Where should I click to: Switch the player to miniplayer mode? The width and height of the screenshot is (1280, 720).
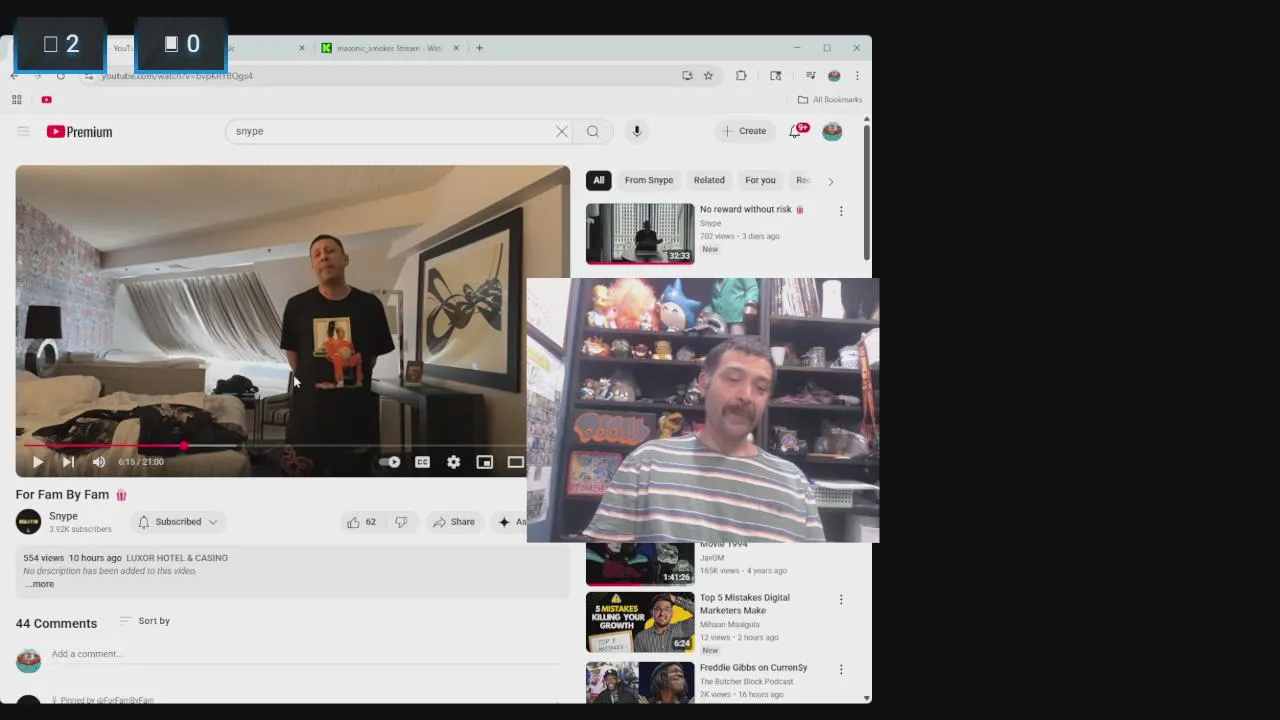pos(485,462)
